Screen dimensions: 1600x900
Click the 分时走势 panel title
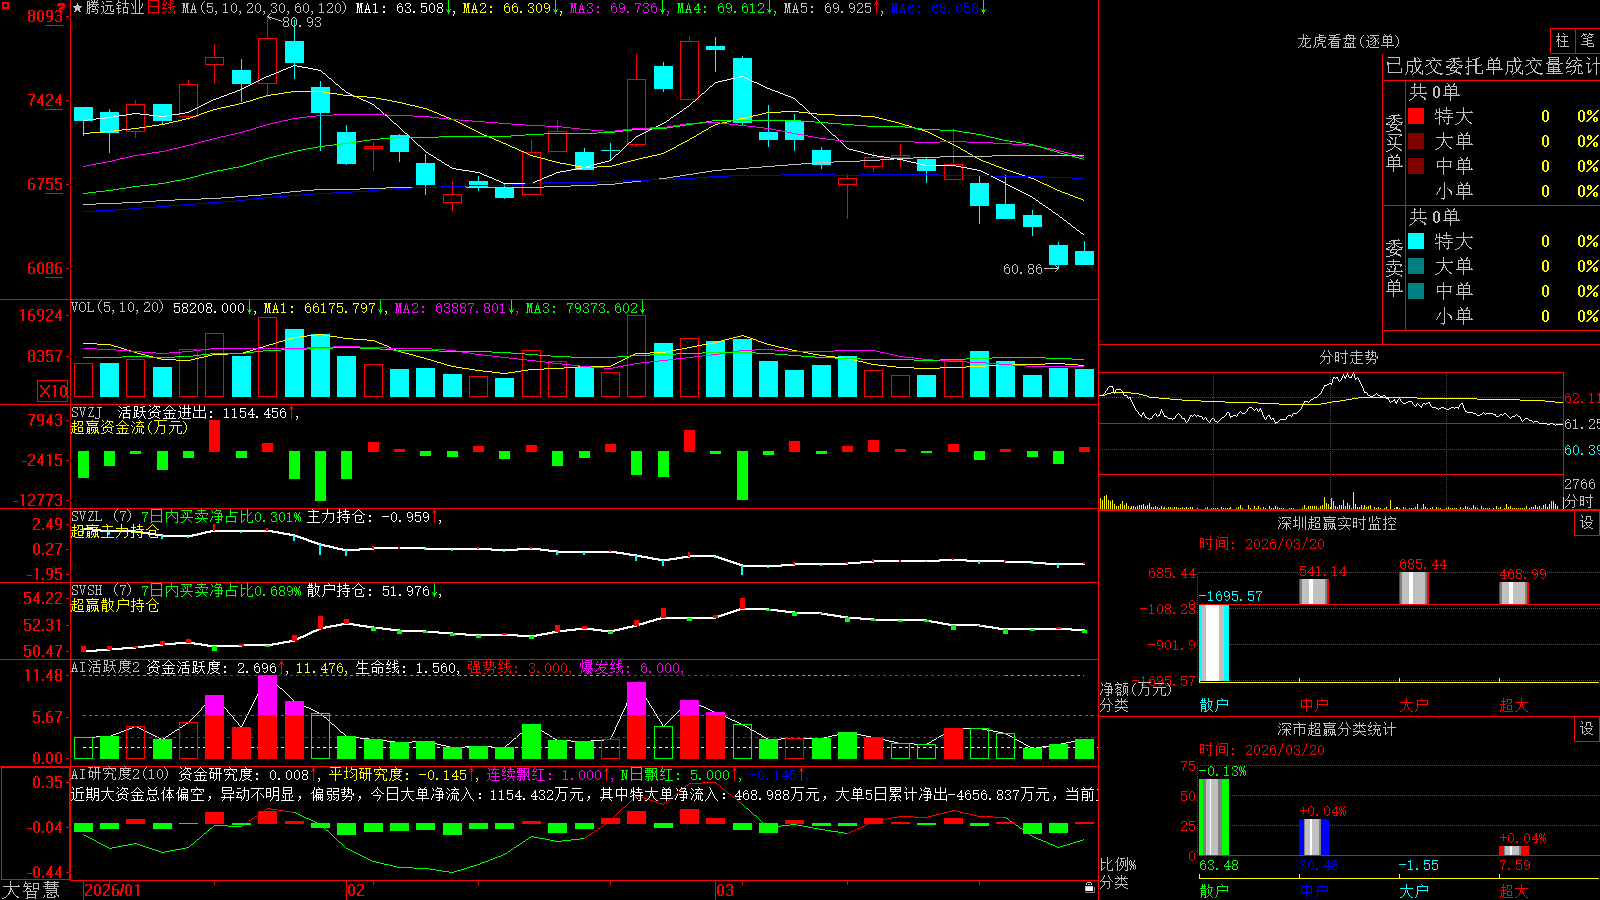click(x=1348, y=357)
